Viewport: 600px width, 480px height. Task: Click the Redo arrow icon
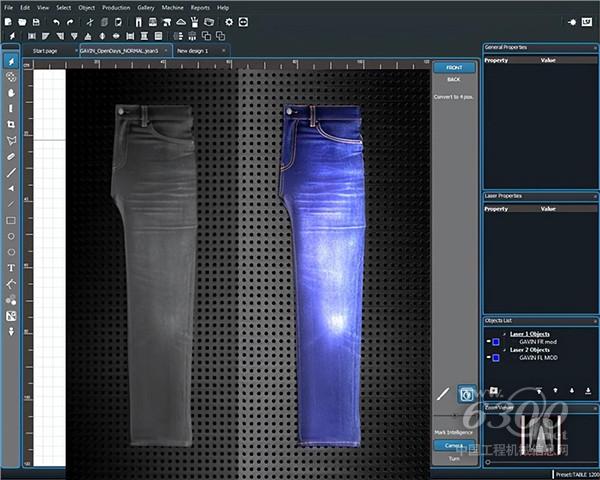coord(70,21)
